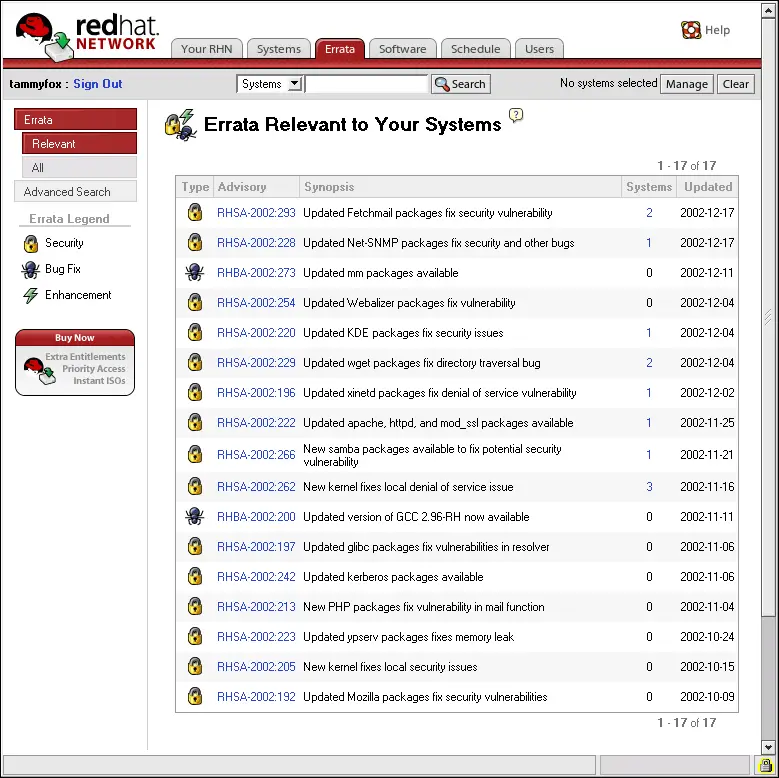Click the scrollbar down arrow

click(x=769, y=747)
